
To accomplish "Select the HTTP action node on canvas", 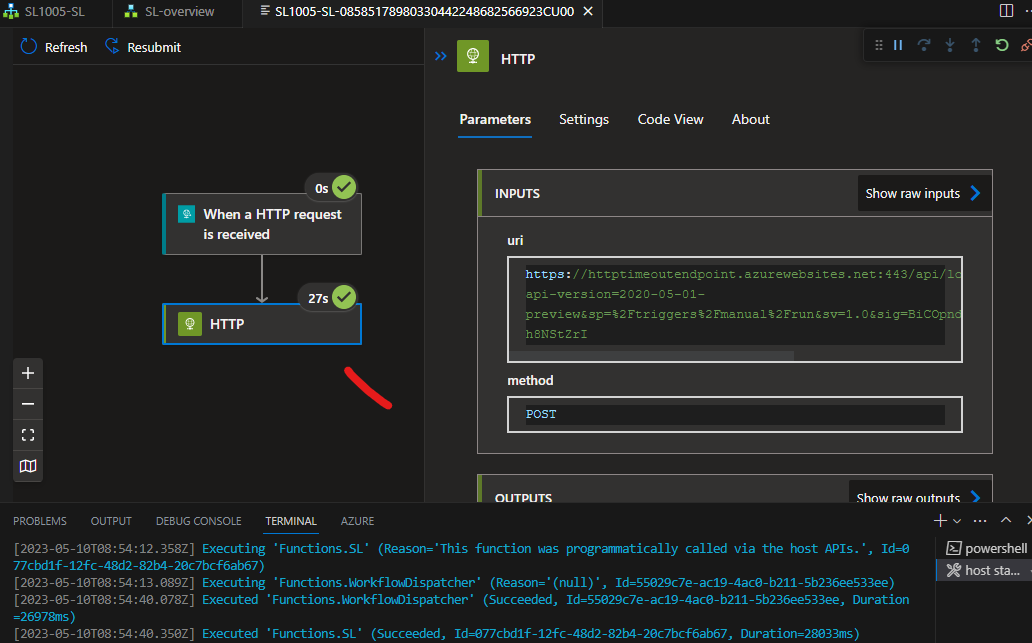I will click(x=262, y=323).
